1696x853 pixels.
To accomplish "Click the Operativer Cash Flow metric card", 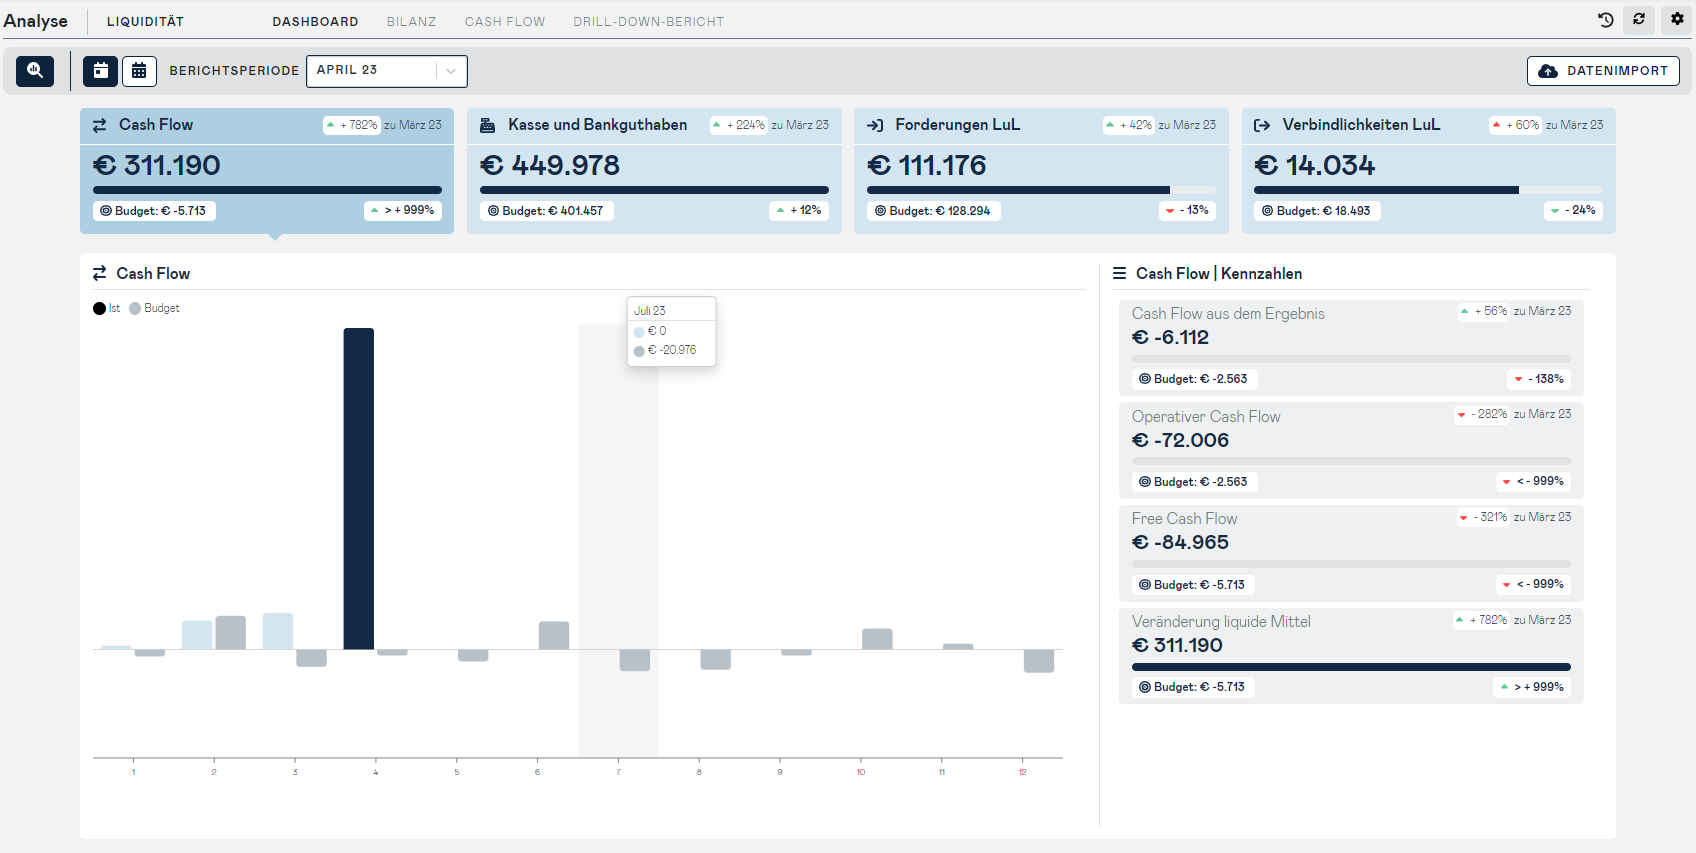I will coord(1351,450).
